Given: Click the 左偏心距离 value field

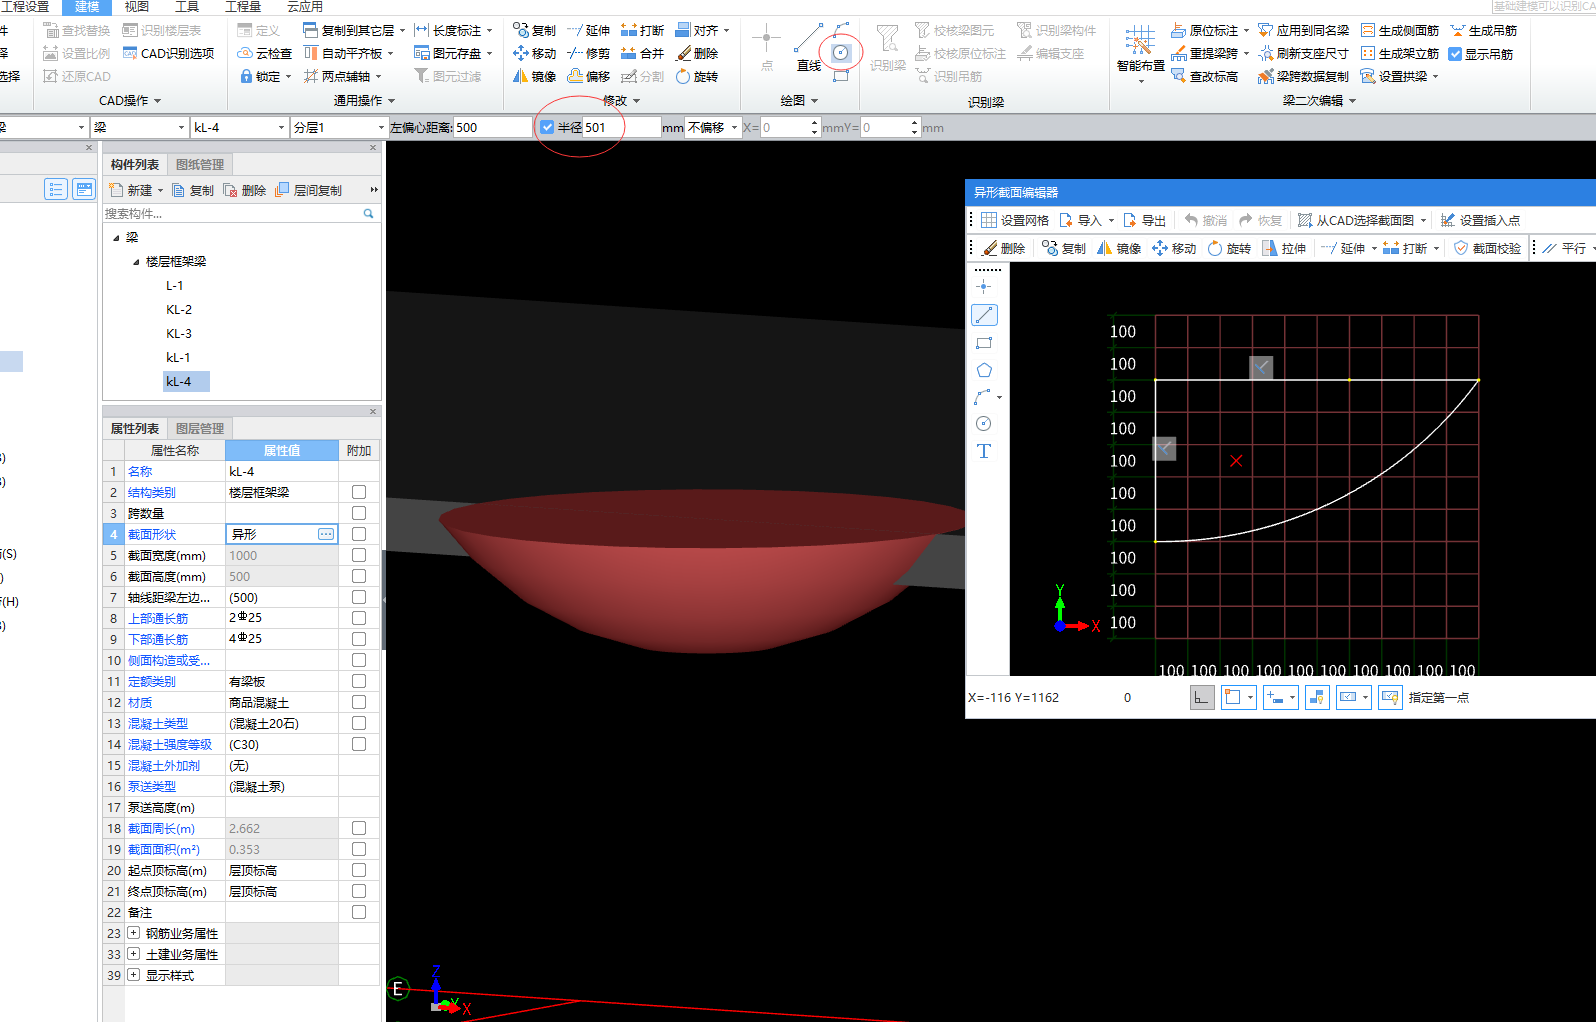Looking at the screenshot, I should pos(492,127).
